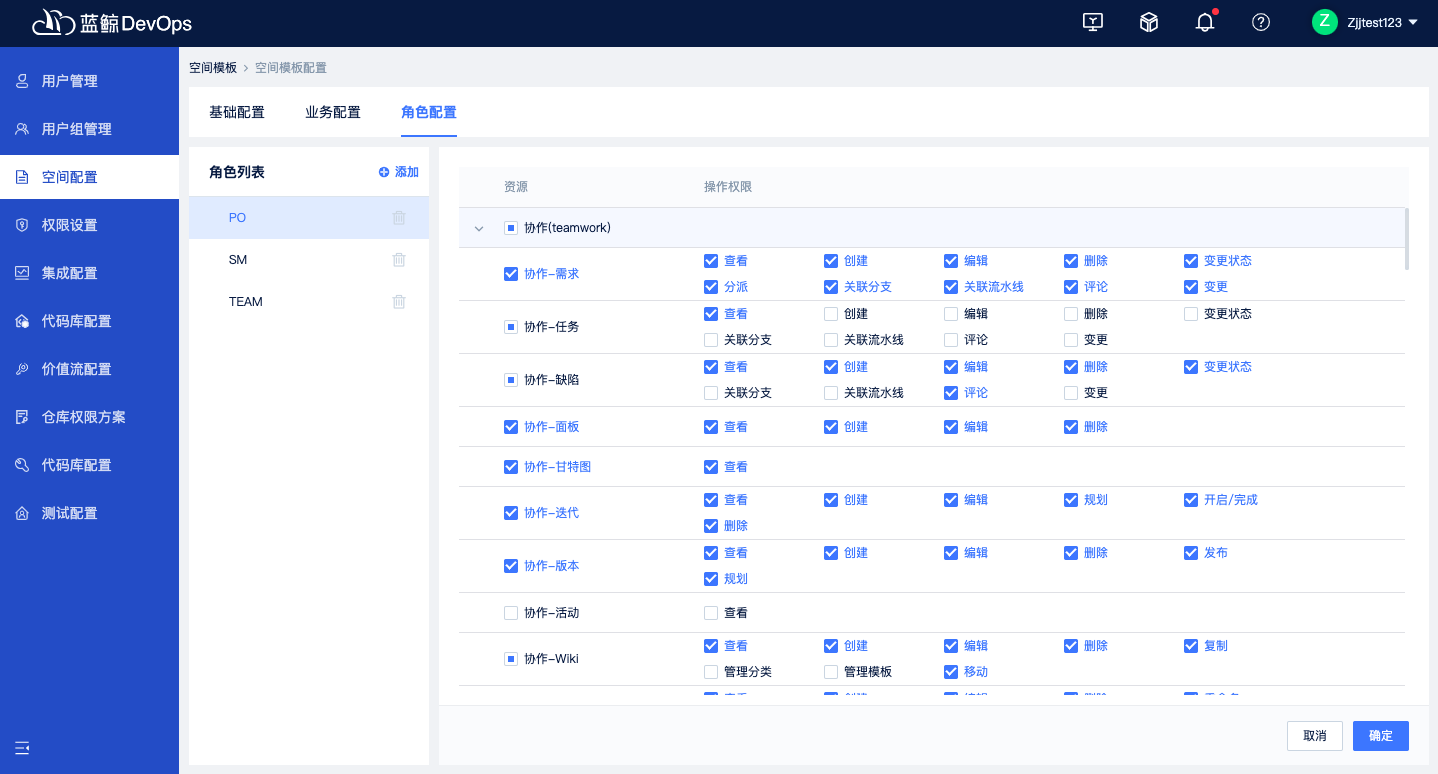Viewport: 1438px width, 774px height.
Task: Toggle the 协作-任务 resource checkbox
Action: pos(511,327)
